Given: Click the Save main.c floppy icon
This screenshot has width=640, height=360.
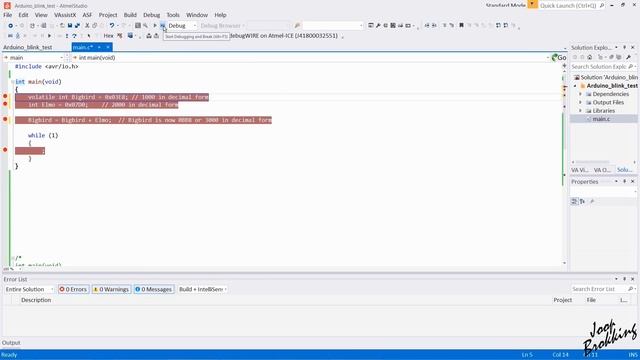Looking at the screenshot, I should (70, 25).
